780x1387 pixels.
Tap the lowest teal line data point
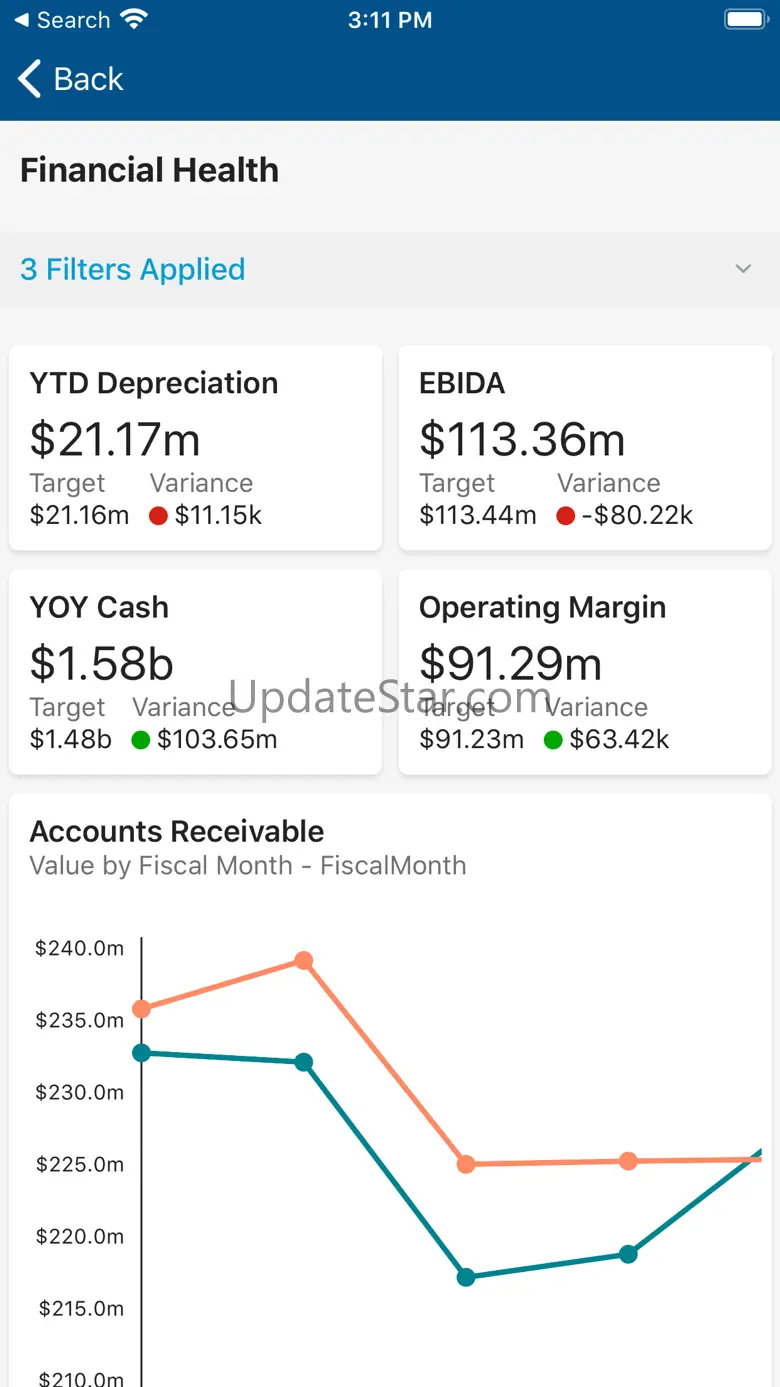pyautogui.click(x=466, y=1277)
